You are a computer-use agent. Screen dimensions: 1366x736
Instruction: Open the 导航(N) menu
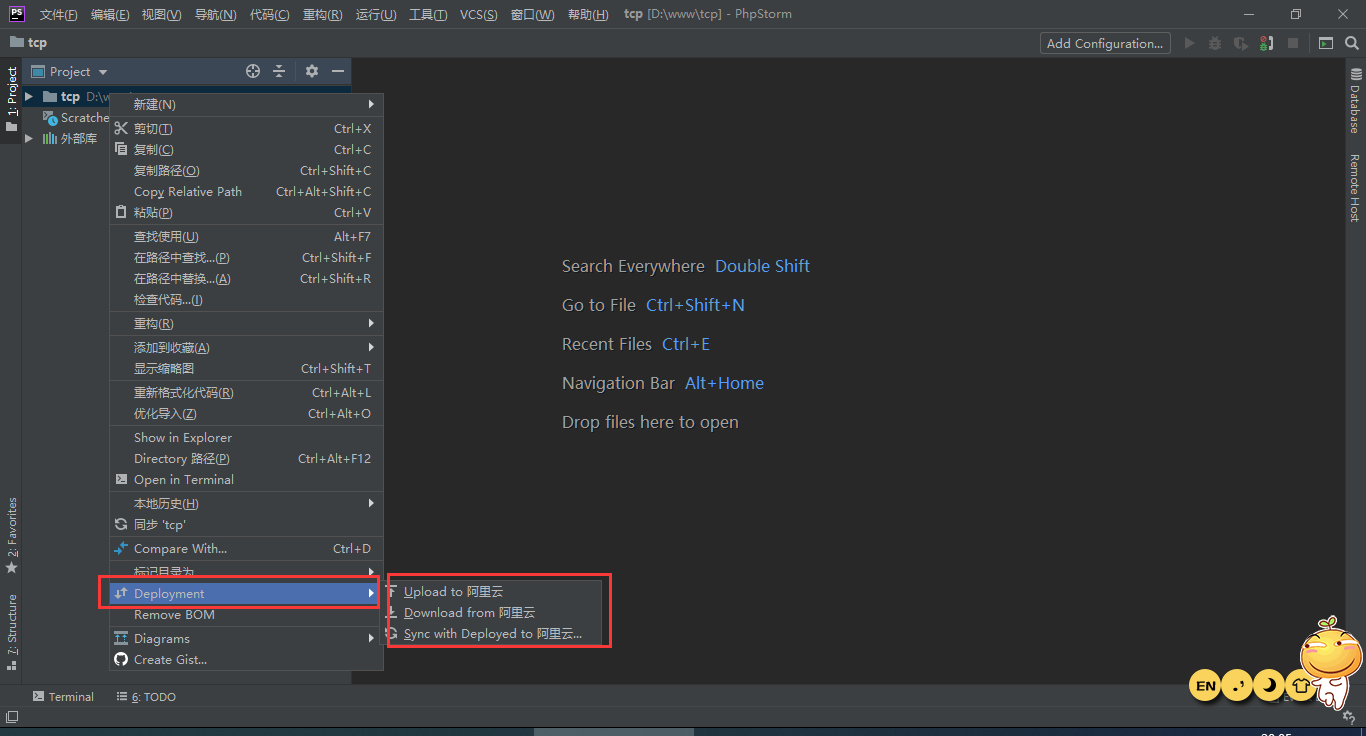point(215,14)
